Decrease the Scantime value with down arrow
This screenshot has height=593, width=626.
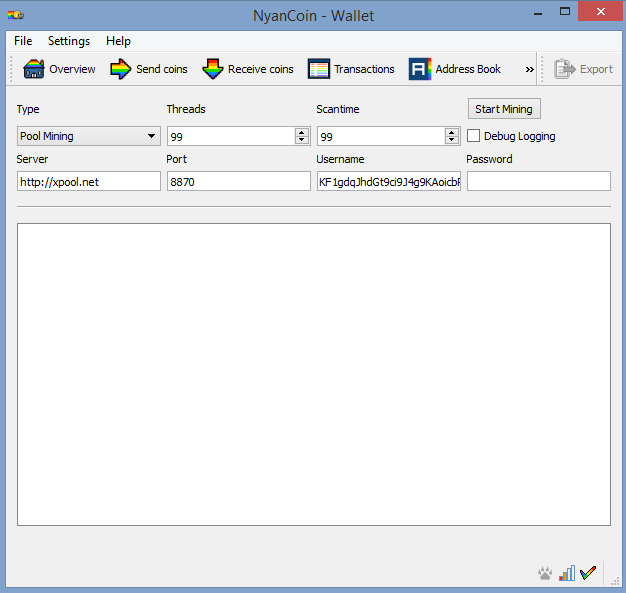[x=452, y=140]
